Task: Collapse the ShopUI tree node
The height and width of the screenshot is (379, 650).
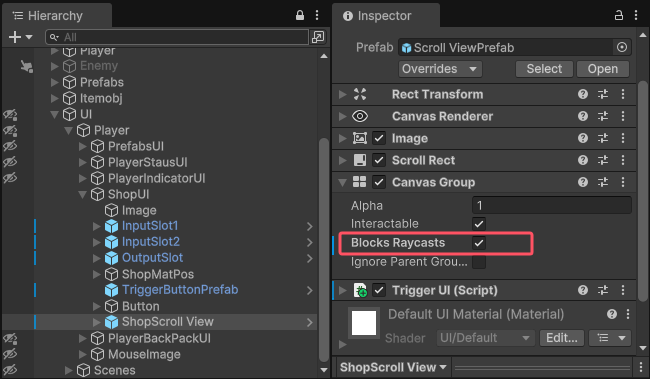Action: (x=82, y=194)
